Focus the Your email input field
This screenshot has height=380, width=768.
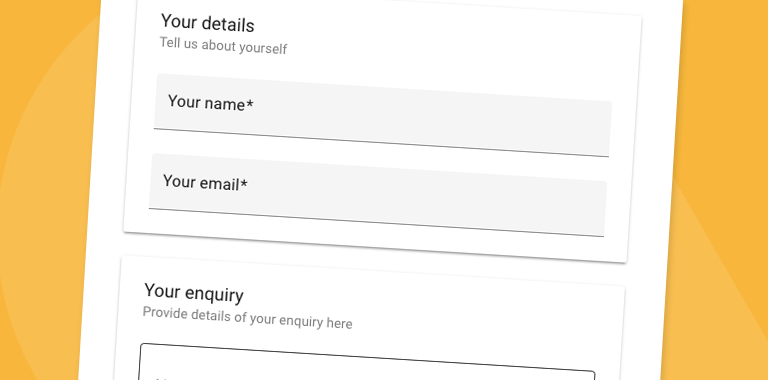[x=378, y=195]
